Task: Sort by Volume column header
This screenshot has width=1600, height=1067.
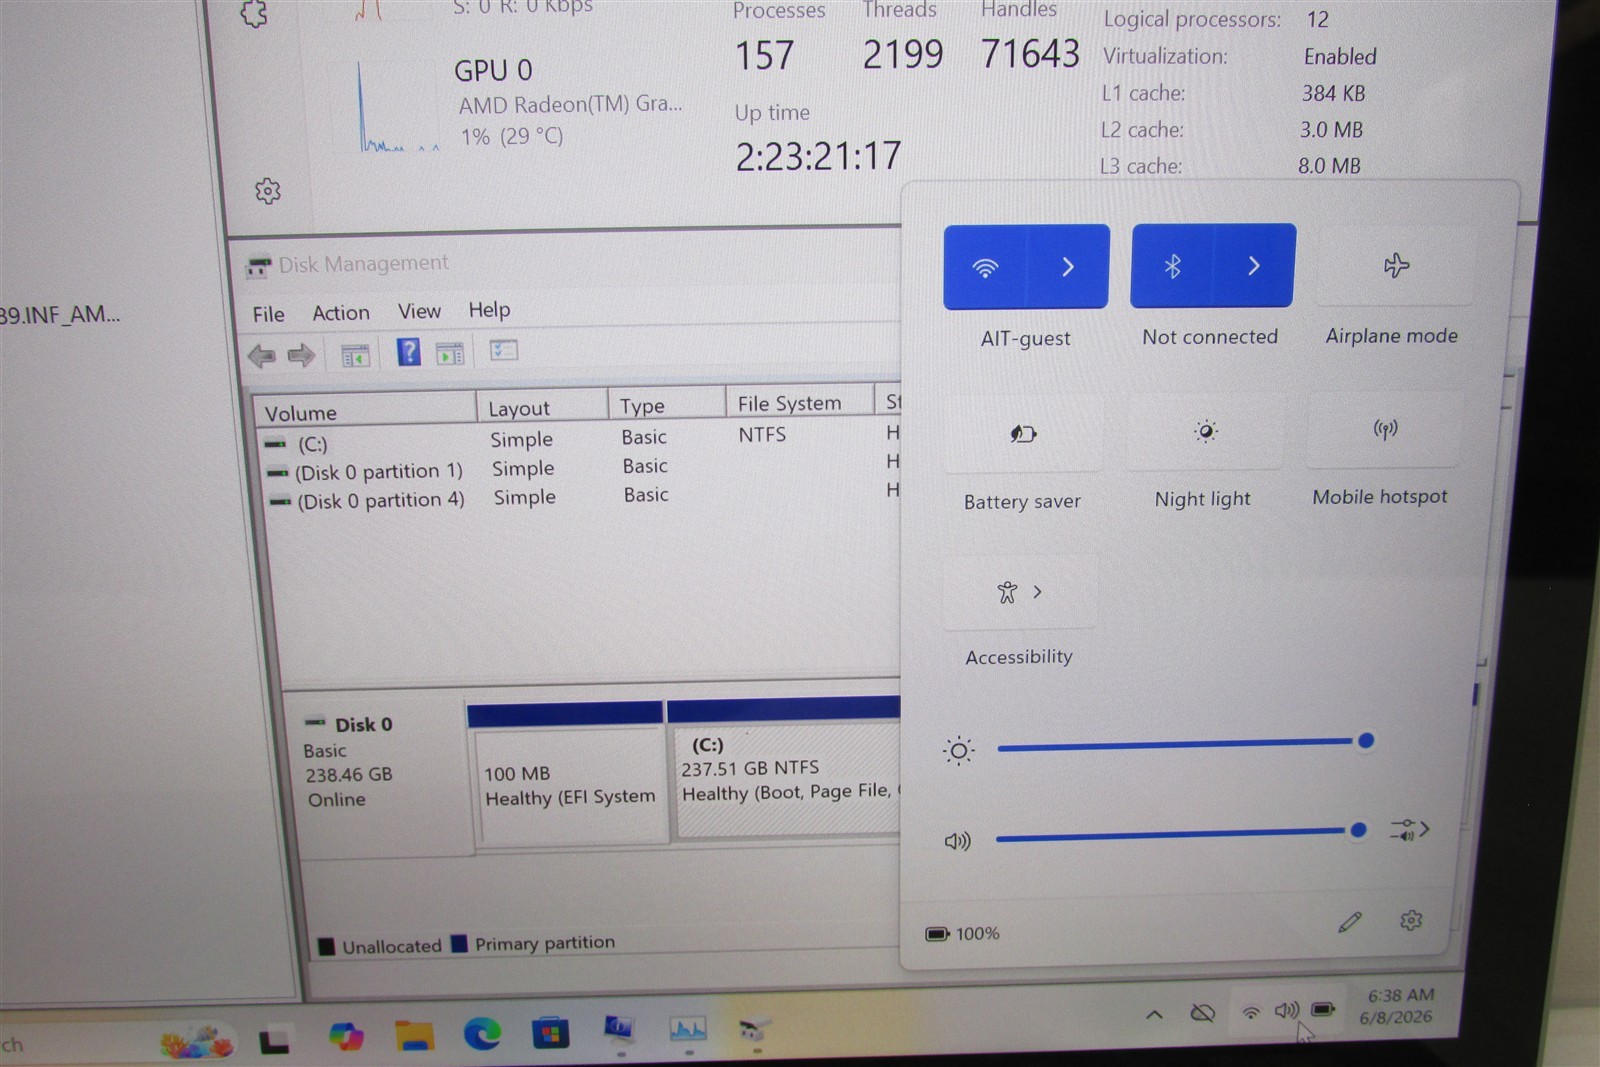Action: 365,411
